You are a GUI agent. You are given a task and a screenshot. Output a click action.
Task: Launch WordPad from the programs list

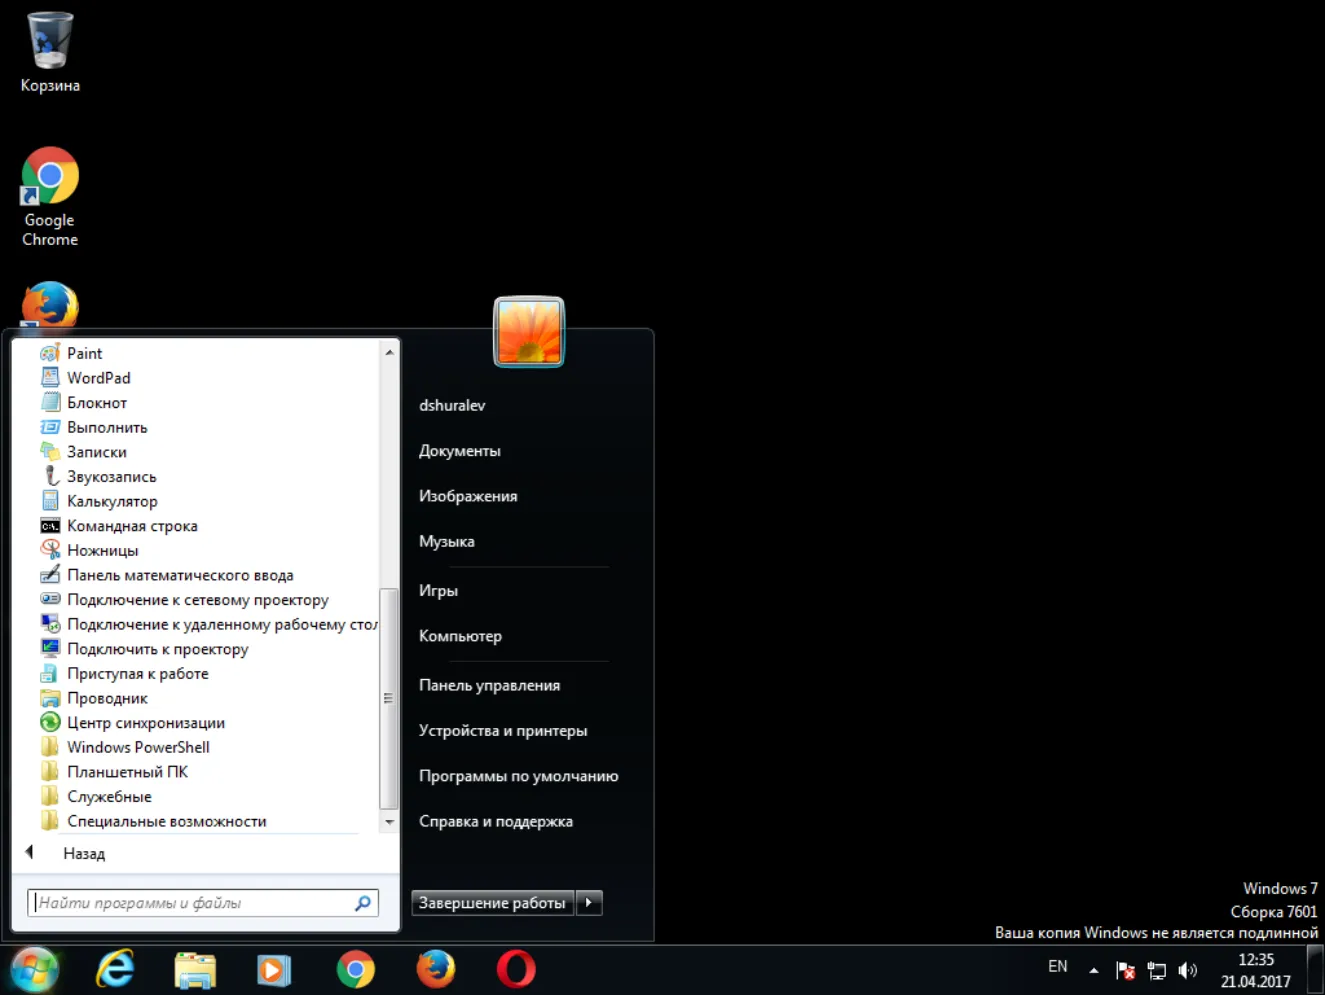(x=85, y=378)
